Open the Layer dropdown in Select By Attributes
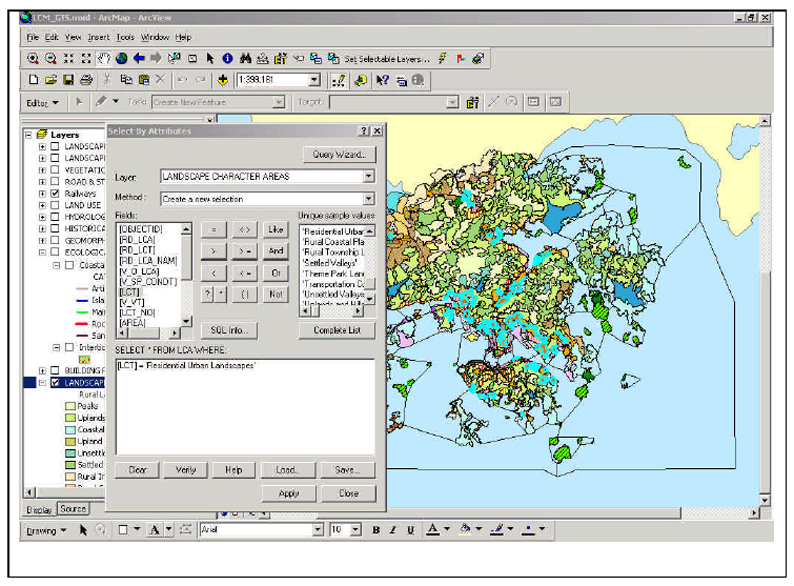794x586 pixels. click(x=369, y=176)
